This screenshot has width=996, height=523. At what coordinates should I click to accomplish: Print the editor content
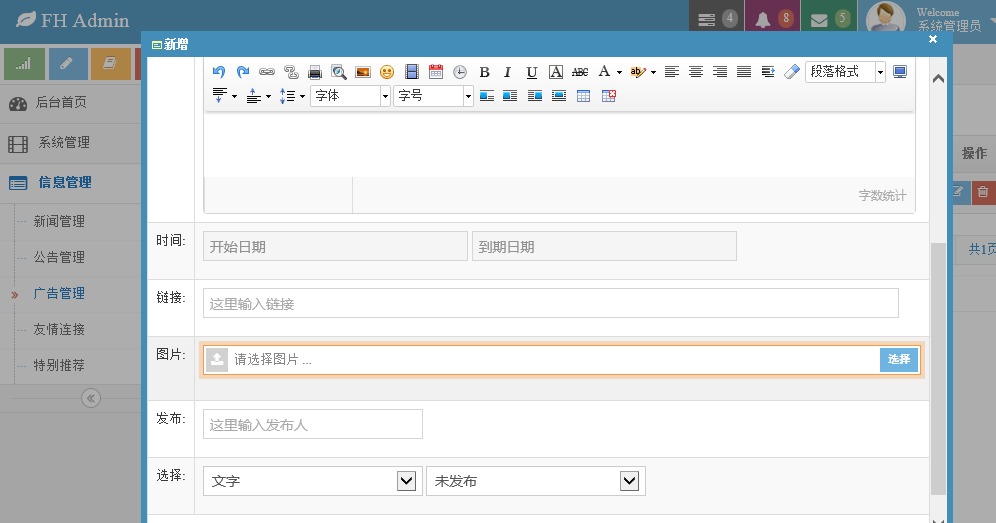[x=314, y=72]
